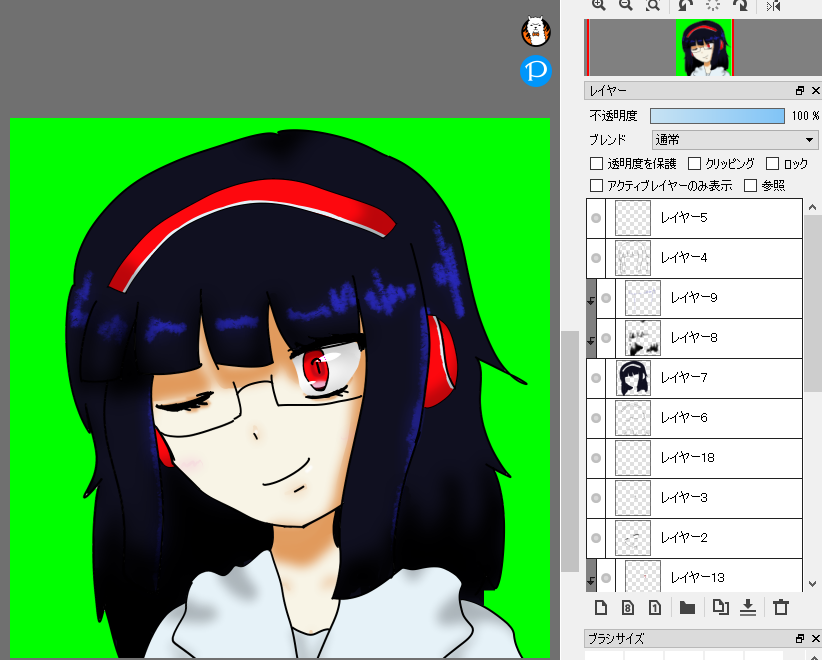Click the レイヤー2 thumbnail
The height and width of the screenshot is (660, 822).
coord(633,538)
